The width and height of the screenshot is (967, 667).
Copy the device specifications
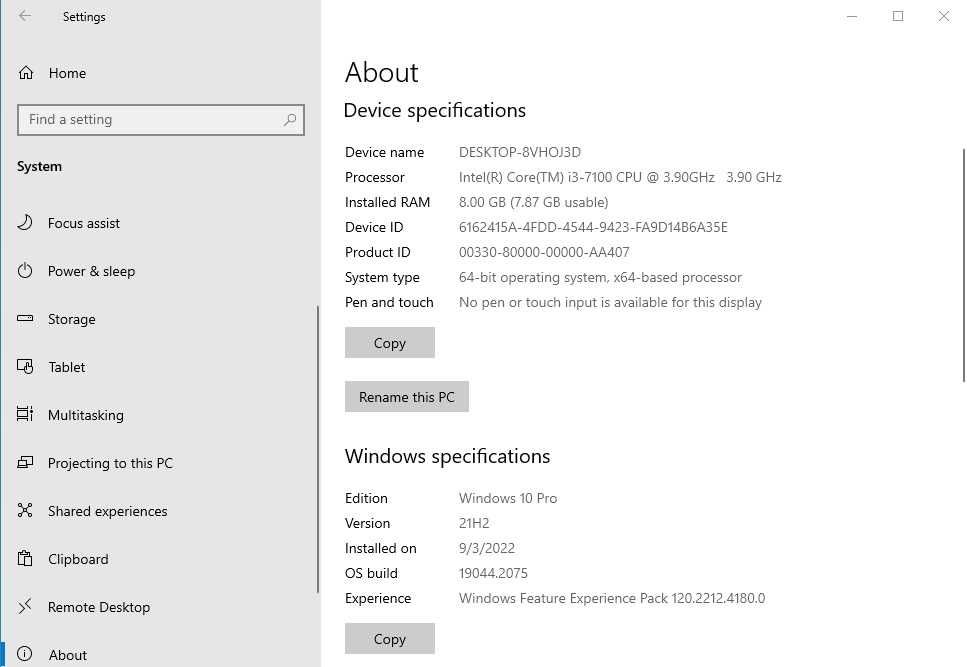(x=390, y=343)
